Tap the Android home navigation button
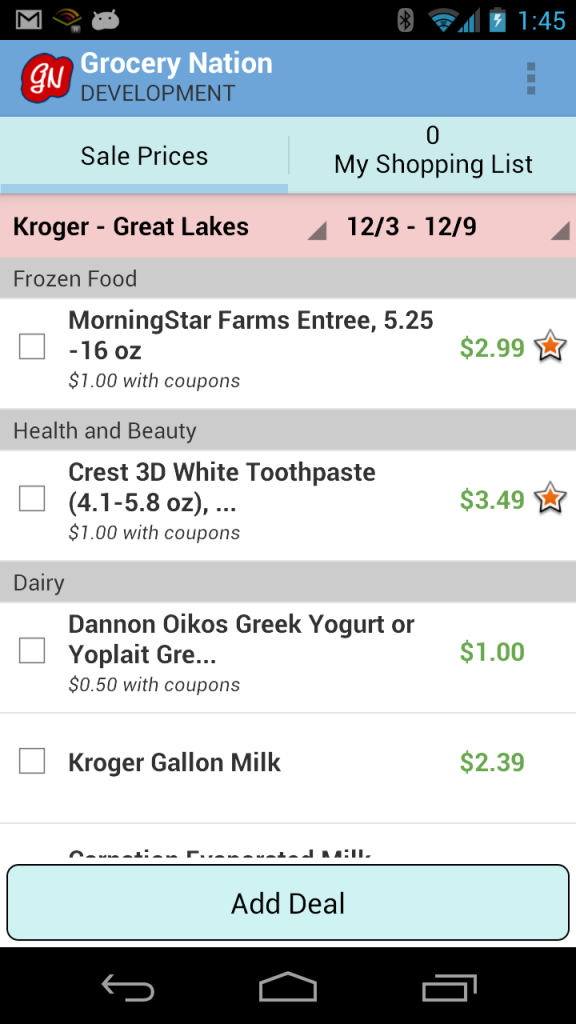 (287, 986)
